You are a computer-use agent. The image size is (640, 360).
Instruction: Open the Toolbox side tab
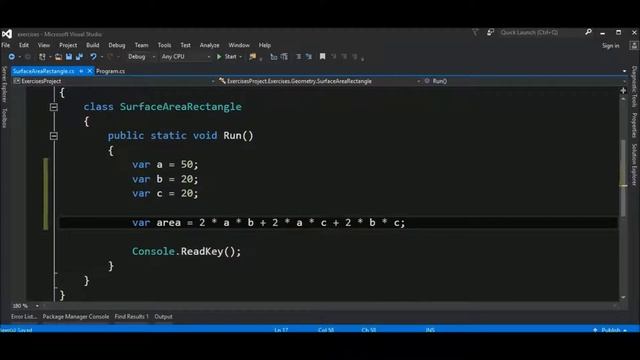[x=4, y=118]
